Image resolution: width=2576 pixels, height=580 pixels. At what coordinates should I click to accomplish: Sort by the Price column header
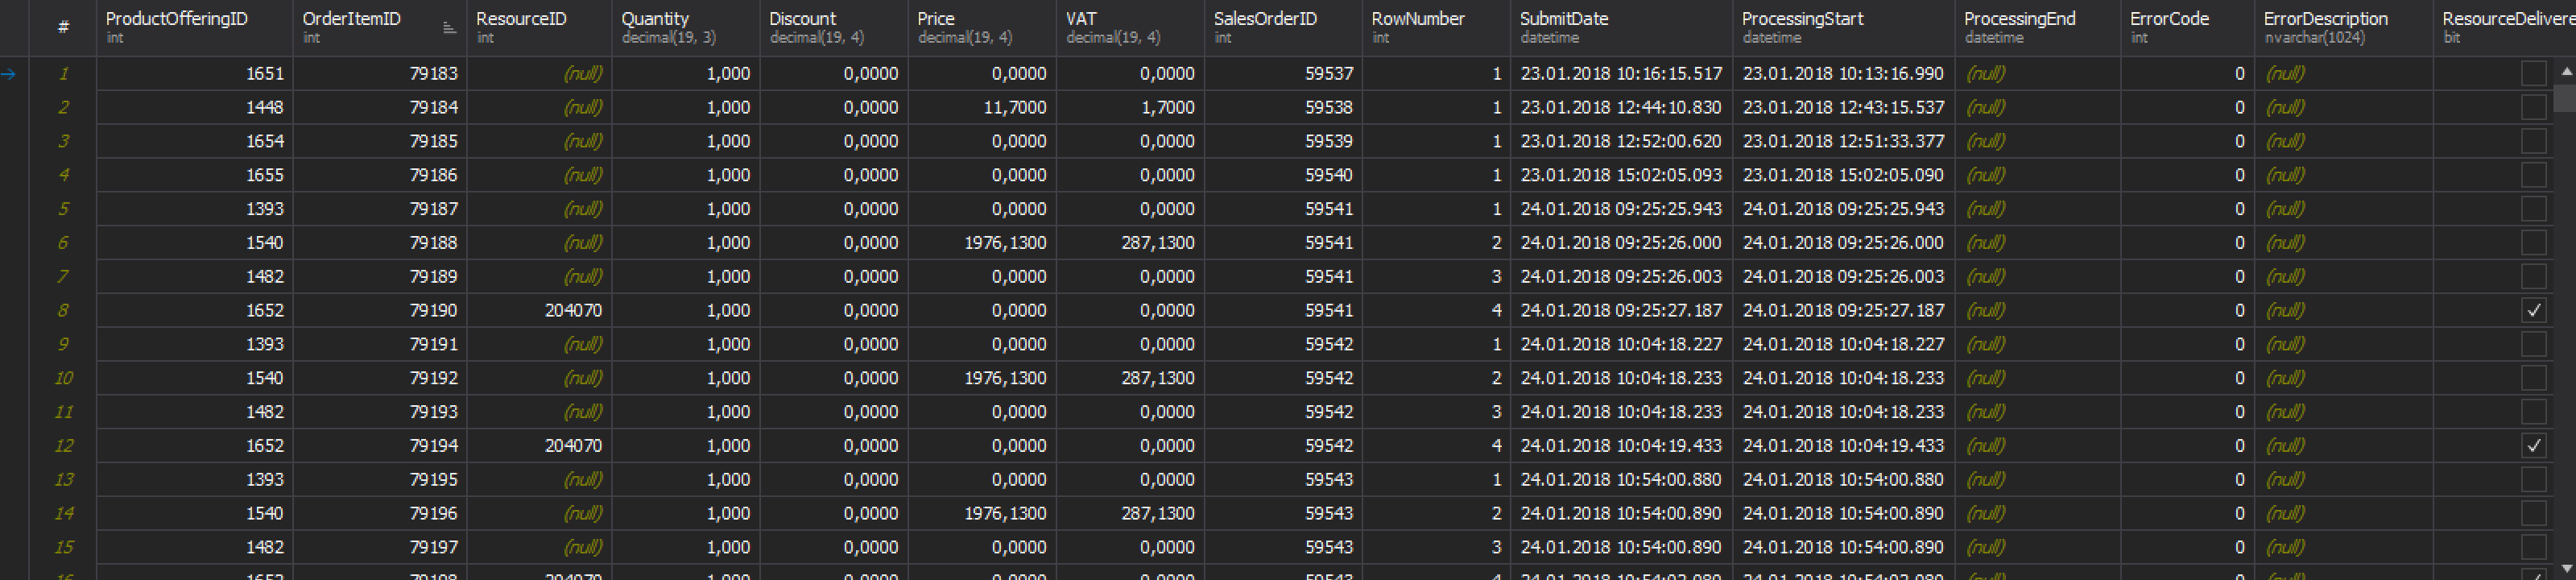pyautogui.click(x=982, y=27)
